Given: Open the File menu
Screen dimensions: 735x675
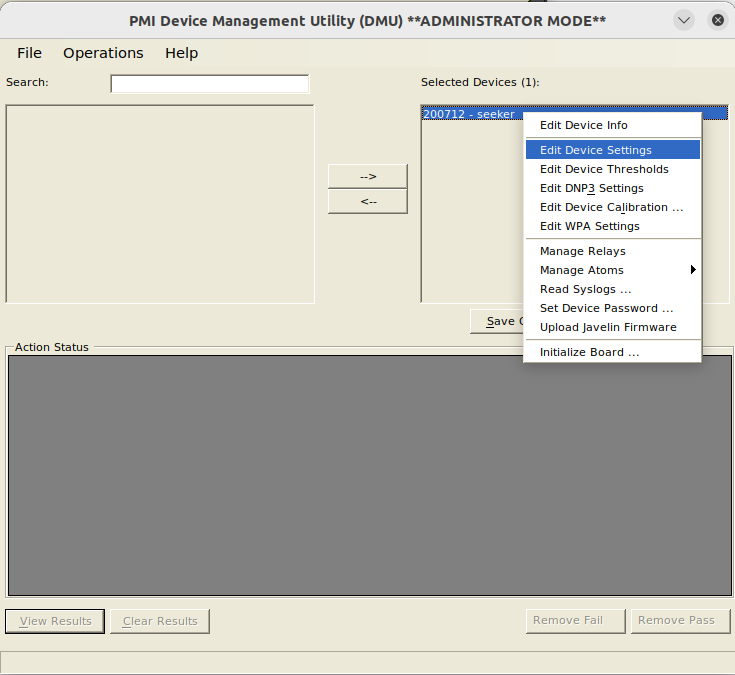Looking at the screenshot, I should (29, 53).
